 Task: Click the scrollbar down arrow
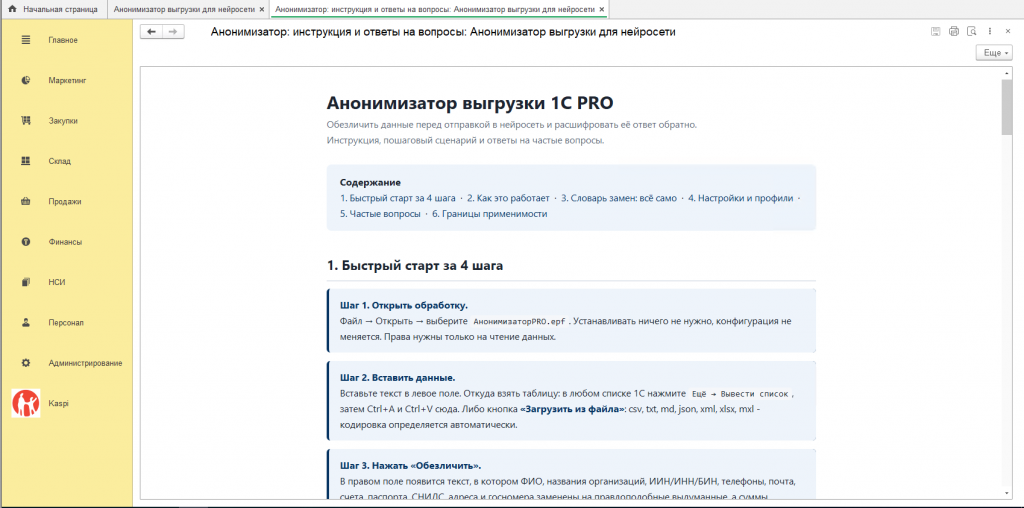coord(1006,494)
